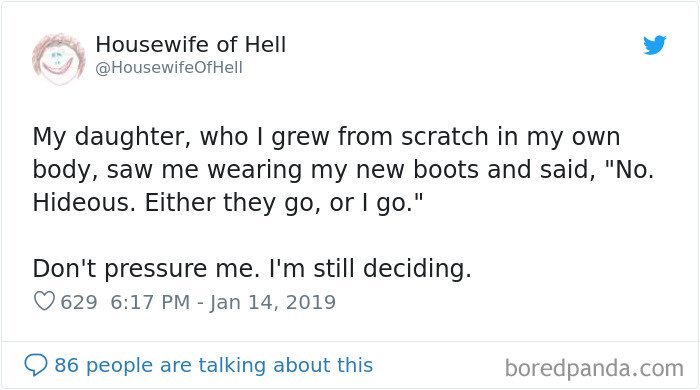Click the sentence 'Don't pressure me. I'm still deciding.'
This screenshot has height=390, width=700.
252,269
